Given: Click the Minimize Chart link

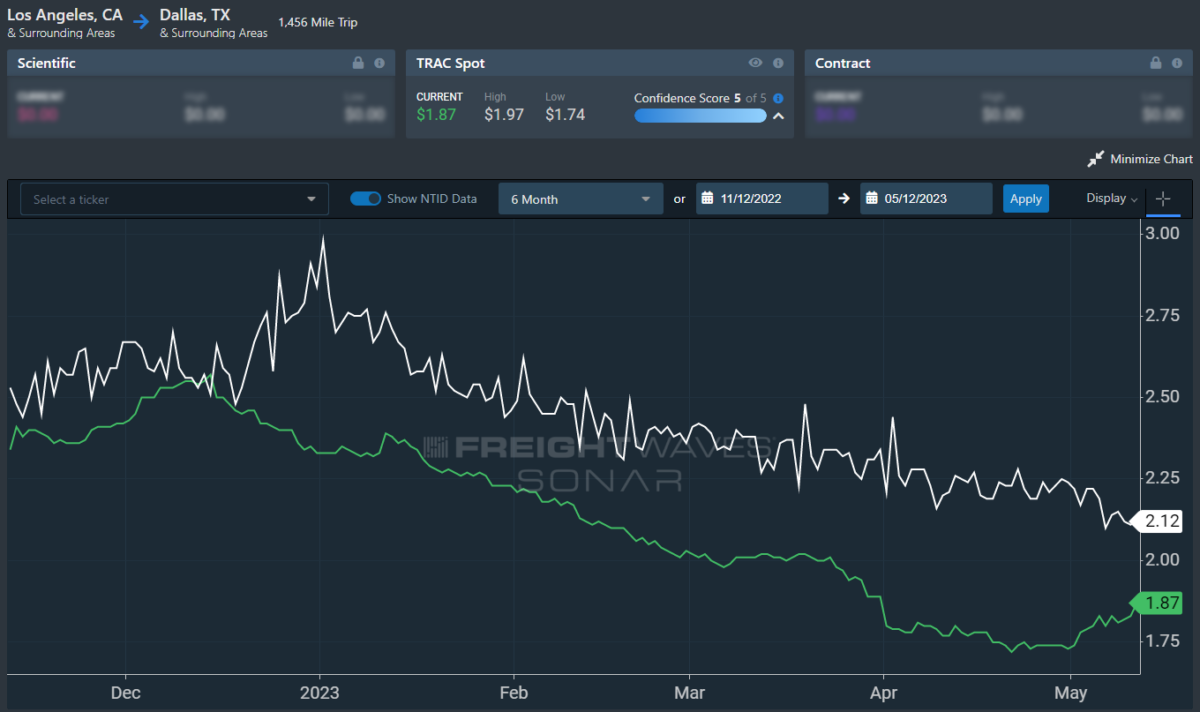Looking at the screenshot, I should click(1151, 159).
